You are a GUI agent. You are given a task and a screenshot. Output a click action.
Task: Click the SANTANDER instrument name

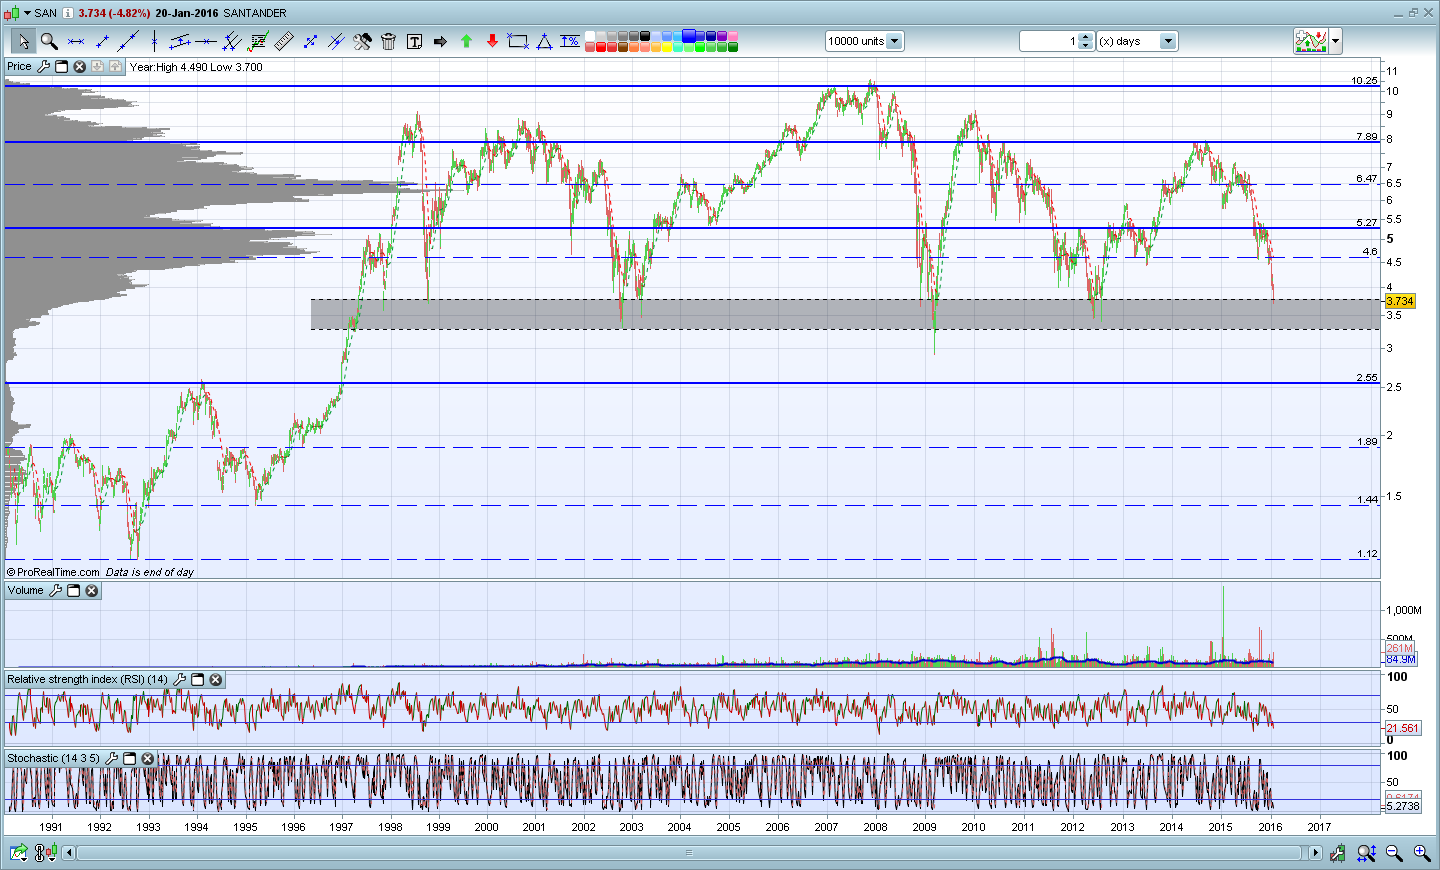point(255,13)
